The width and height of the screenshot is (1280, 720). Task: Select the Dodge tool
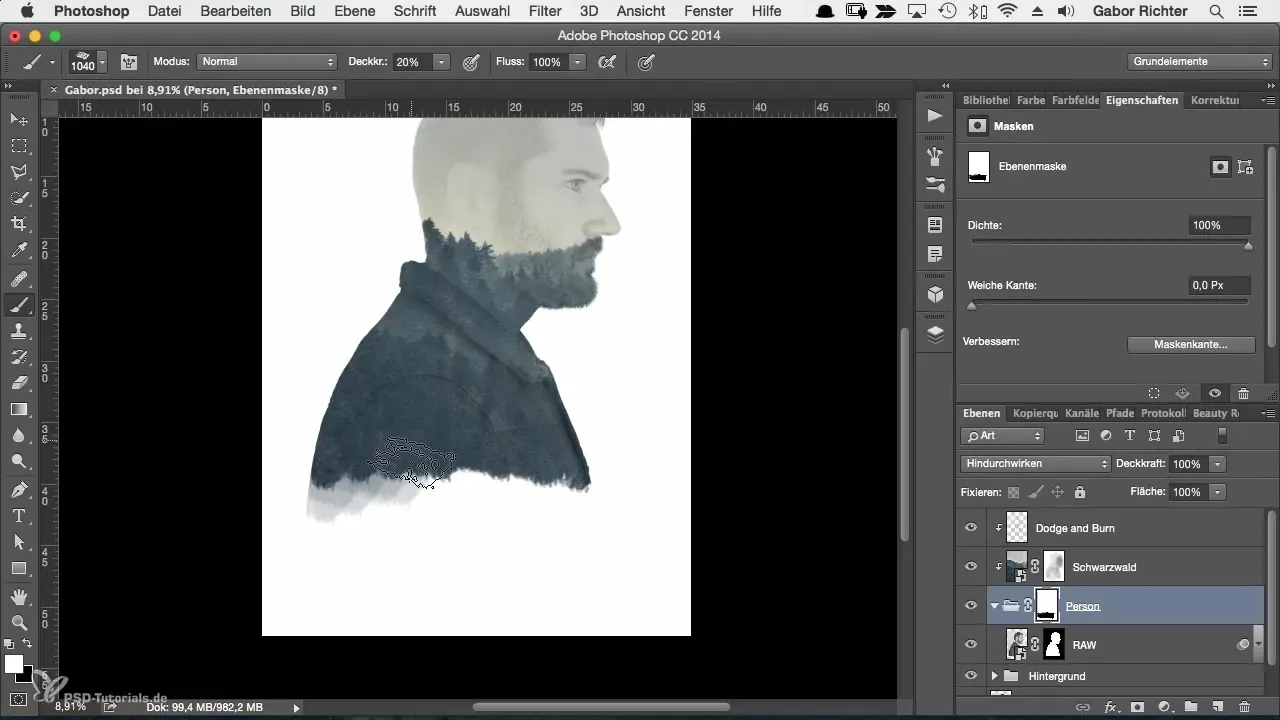(x=18, y=461)
